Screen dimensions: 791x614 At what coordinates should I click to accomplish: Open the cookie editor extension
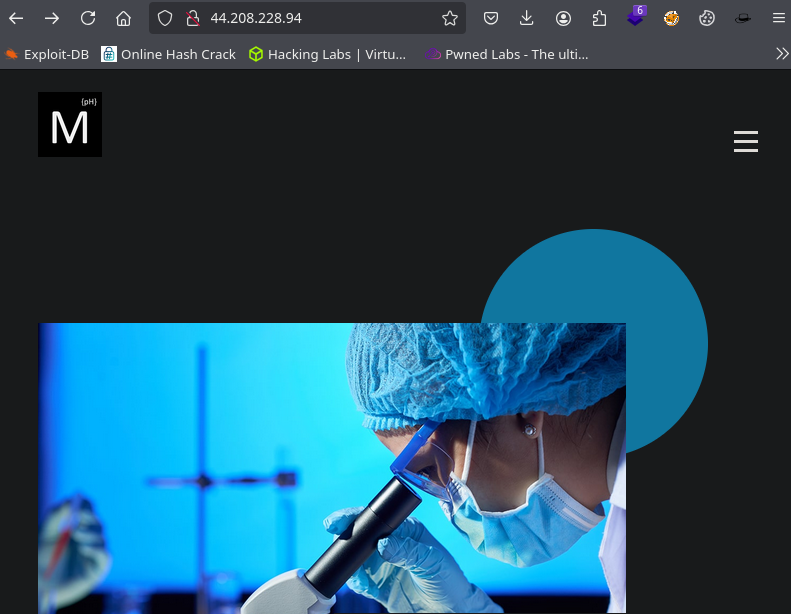coord(707,18)
